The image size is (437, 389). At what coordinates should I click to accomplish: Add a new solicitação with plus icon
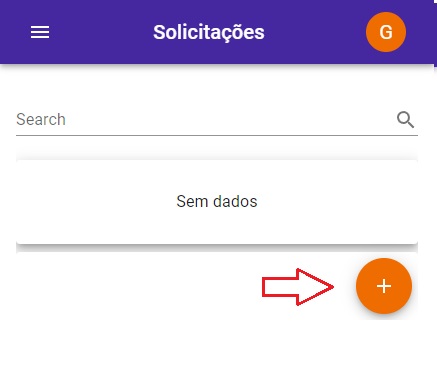[384, 286]
